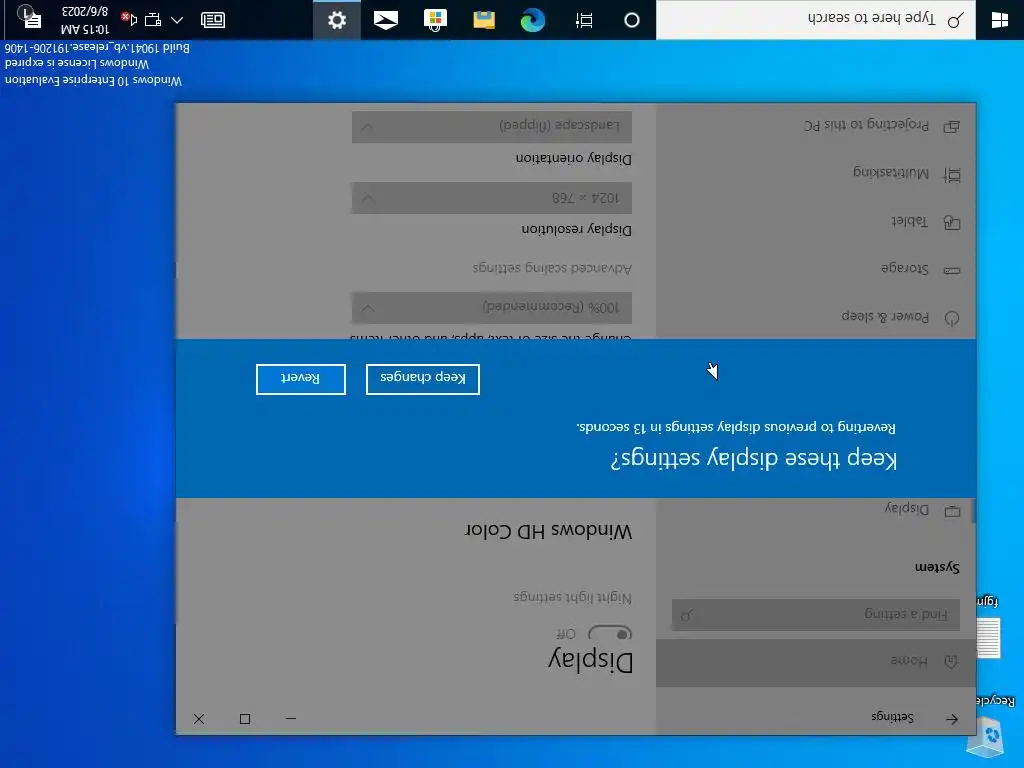
Task: Show hidden system tray icons chevron
Action: pos(177,20)
